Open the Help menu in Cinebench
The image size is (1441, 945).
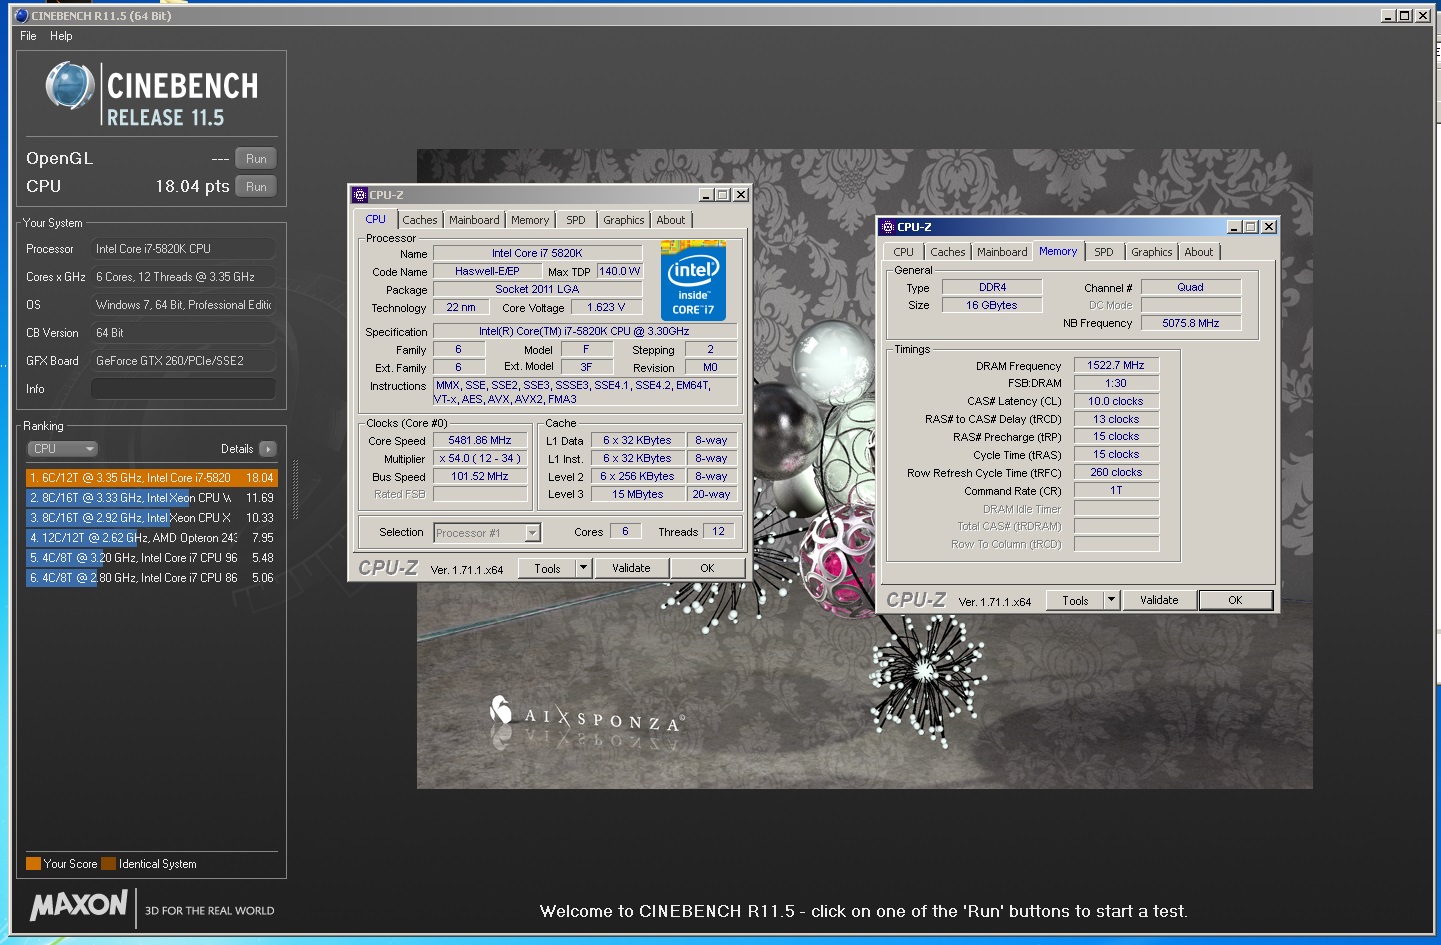click(61, 36)
